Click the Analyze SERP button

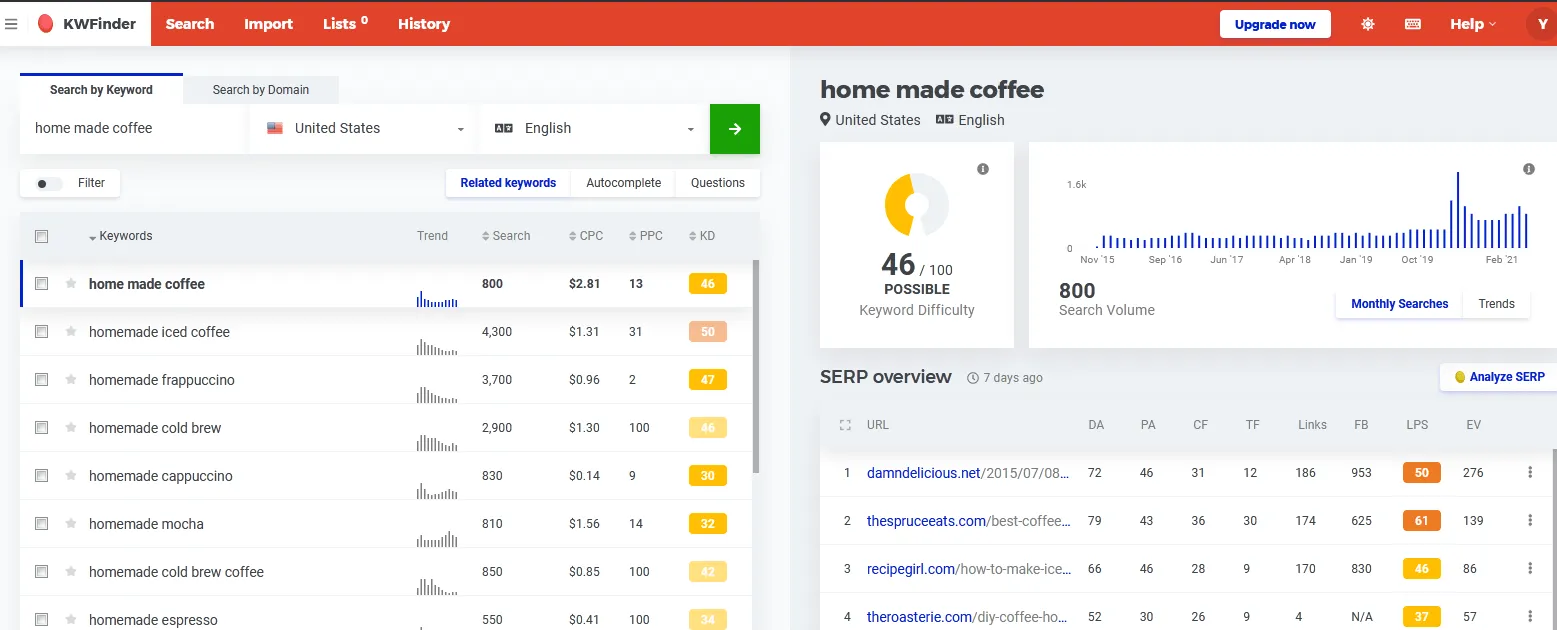point(1498,377)
